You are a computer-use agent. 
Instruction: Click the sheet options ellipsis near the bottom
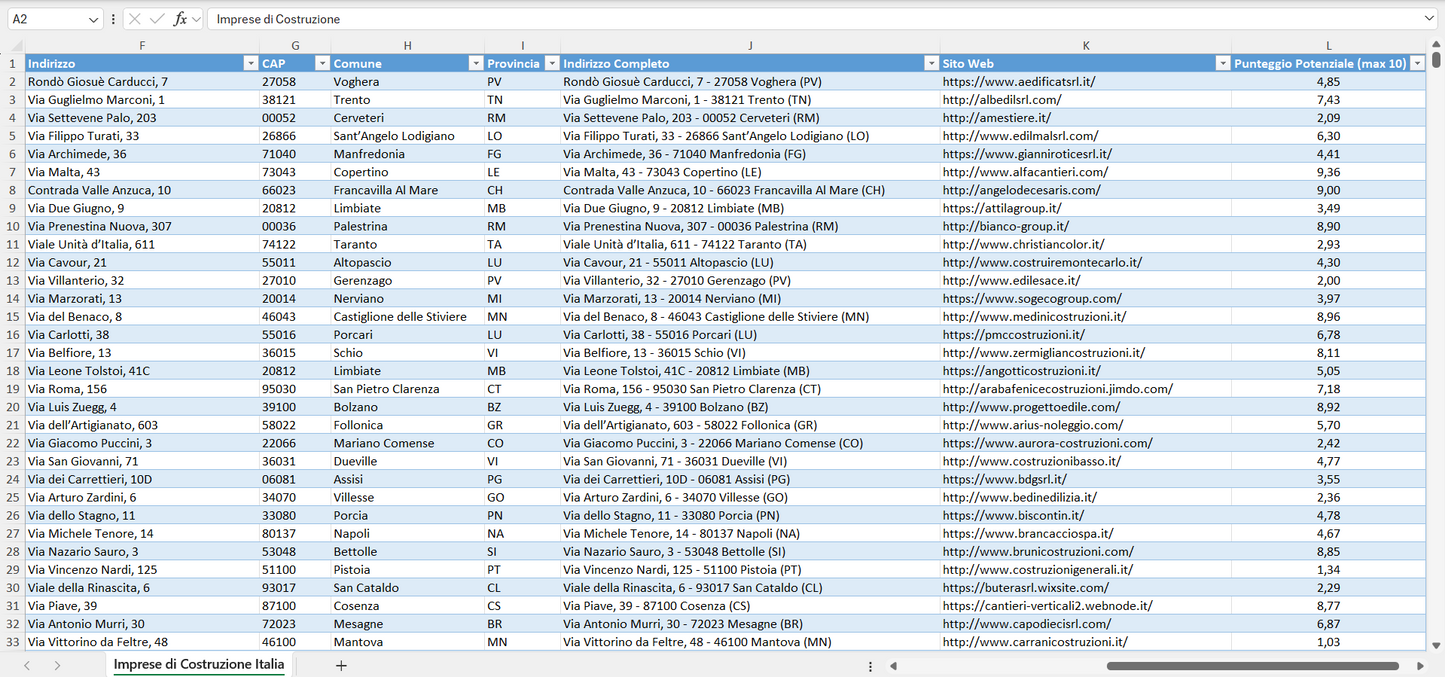pyautogui.click(x=869, y=664)
